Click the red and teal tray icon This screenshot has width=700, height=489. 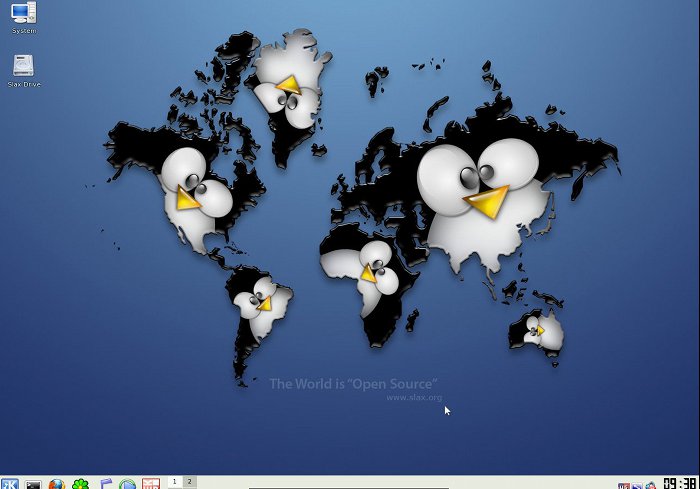[651, 485]
